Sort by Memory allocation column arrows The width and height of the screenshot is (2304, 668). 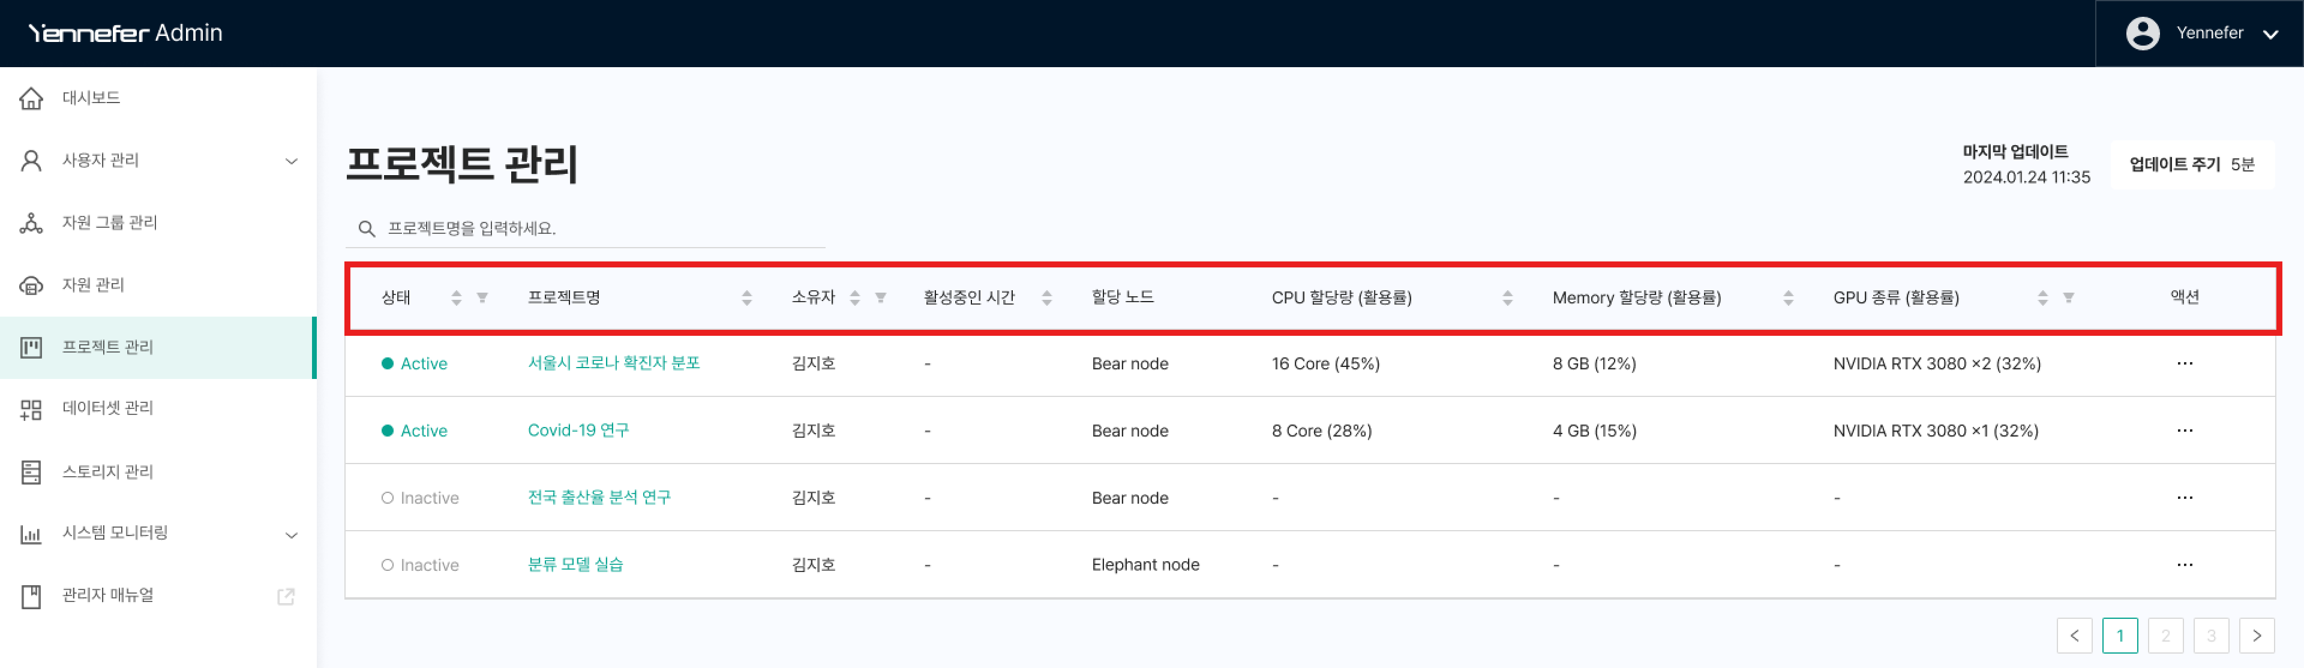(x=1788, y=298)
